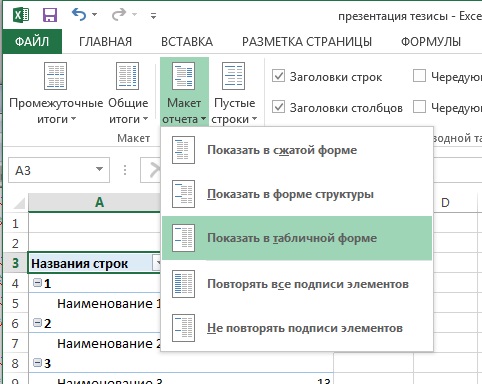Open the Name Box dropdown arrow
This screenshot has height=384, width=482.
(99, 169)
